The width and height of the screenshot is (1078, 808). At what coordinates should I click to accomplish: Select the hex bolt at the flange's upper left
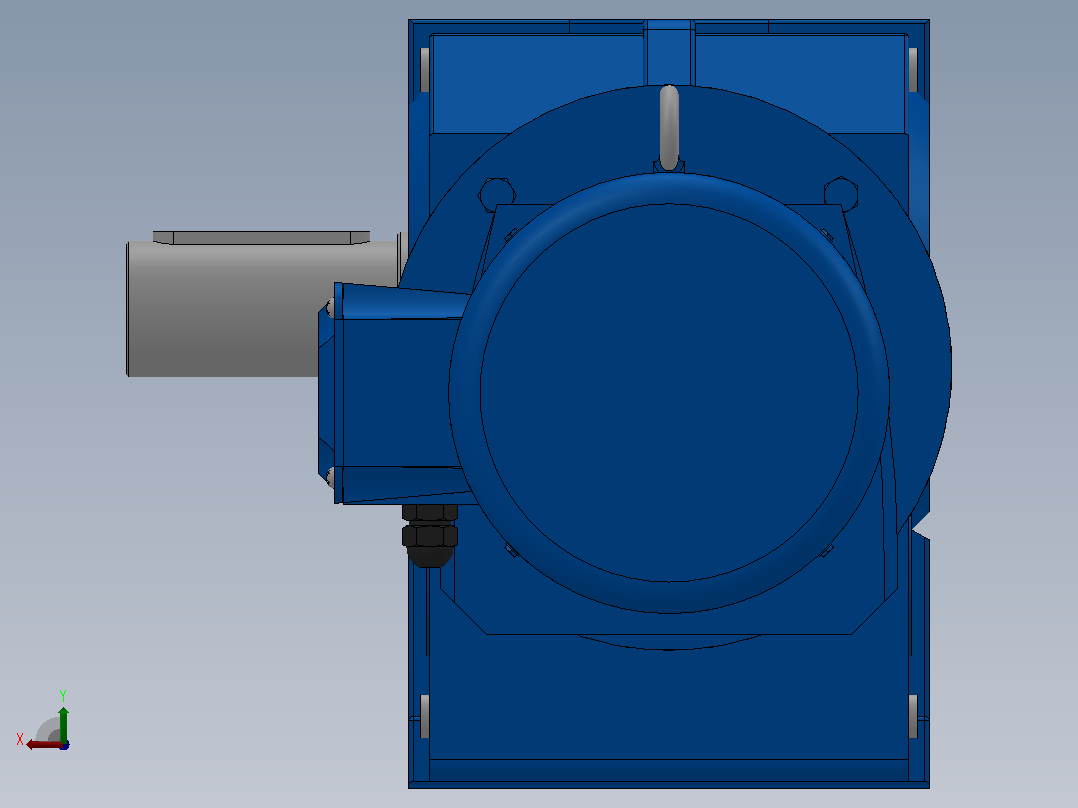497,193
